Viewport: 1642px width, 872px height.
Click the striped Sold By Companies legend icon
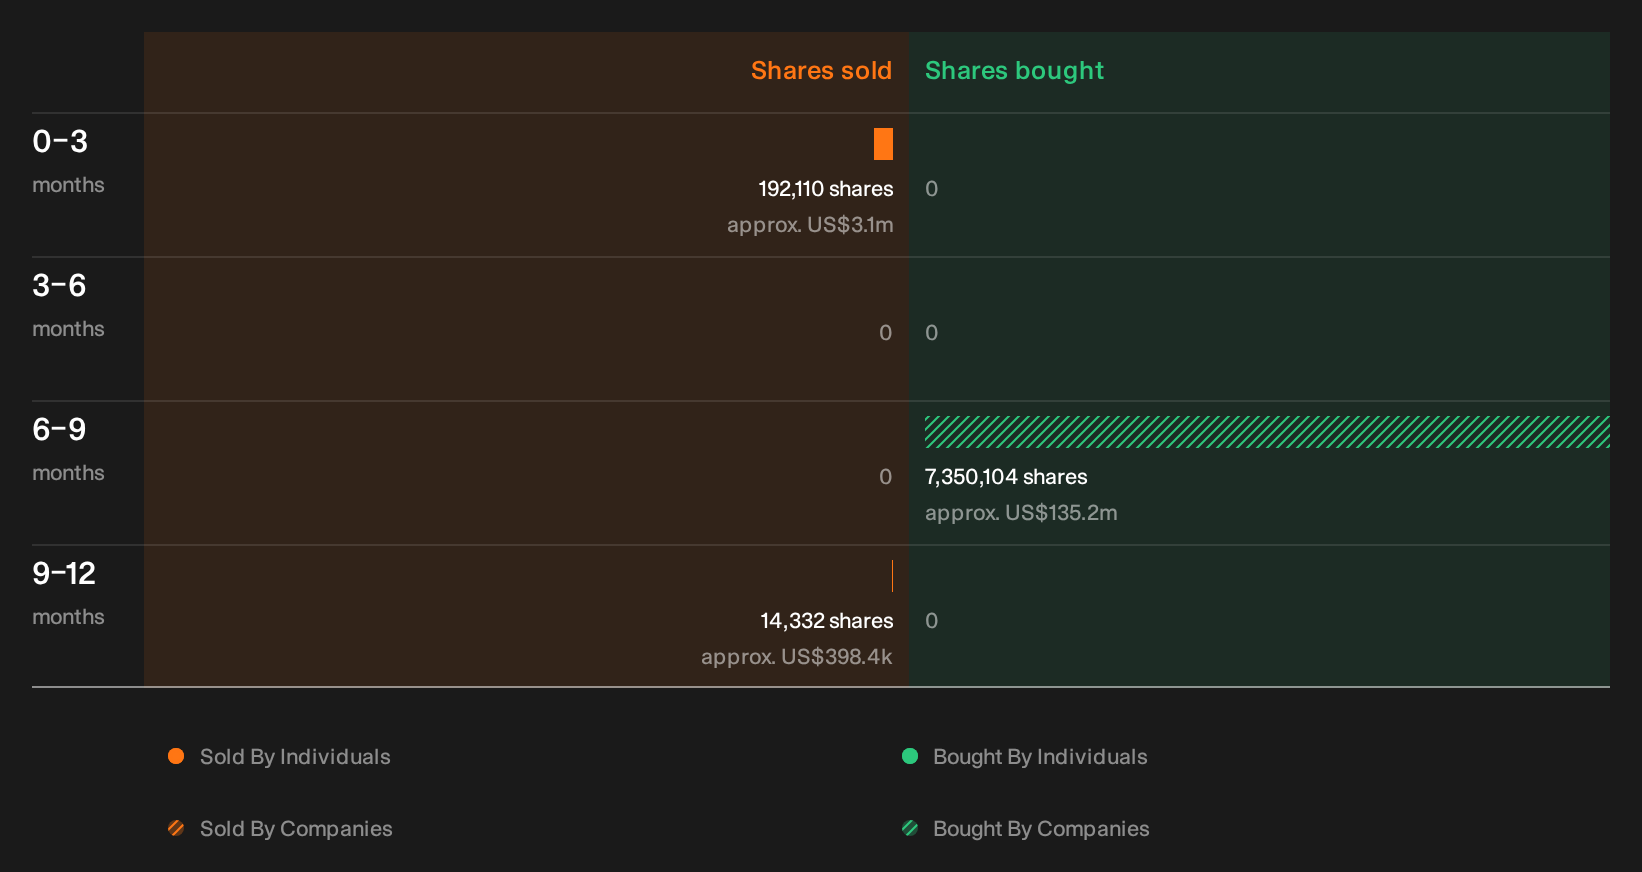[x=176, y=828]
